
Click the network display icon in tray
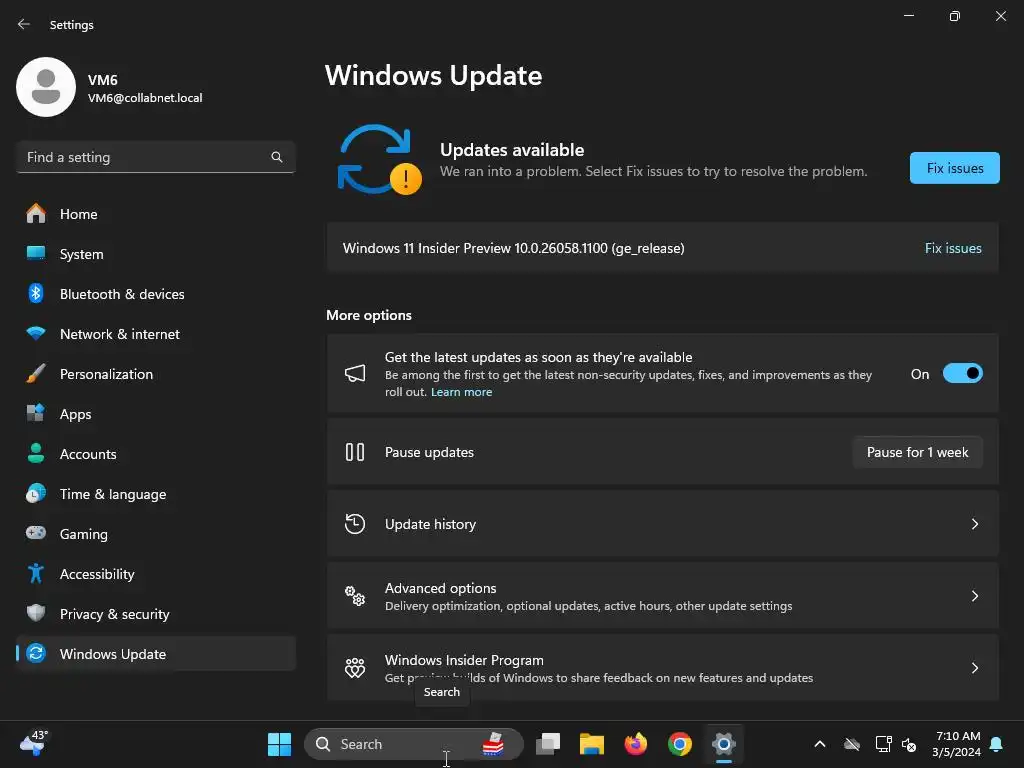click(x=884, y=744)
